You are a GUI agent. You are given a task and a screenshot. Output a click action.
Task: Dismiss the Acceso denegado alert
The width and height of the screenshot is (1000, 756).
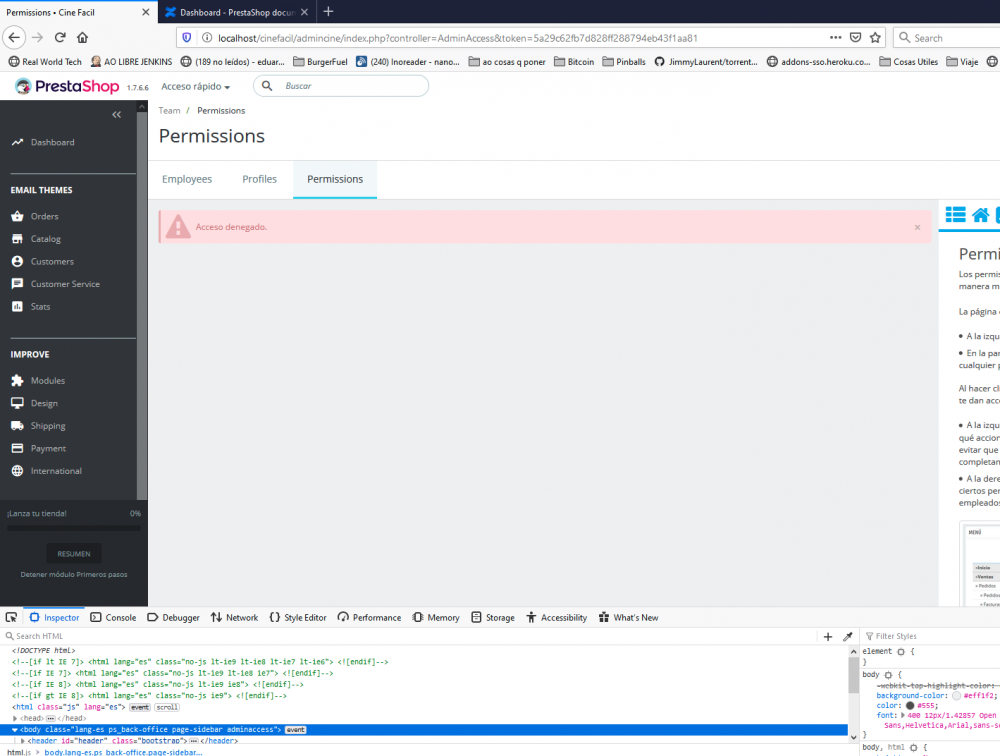[x=917, y=227]
